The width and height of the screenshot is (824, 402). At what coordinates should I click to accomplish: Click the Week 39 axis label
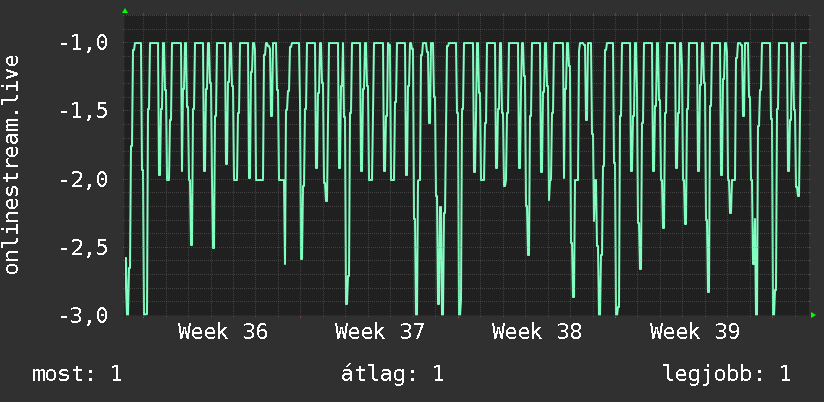695,332
